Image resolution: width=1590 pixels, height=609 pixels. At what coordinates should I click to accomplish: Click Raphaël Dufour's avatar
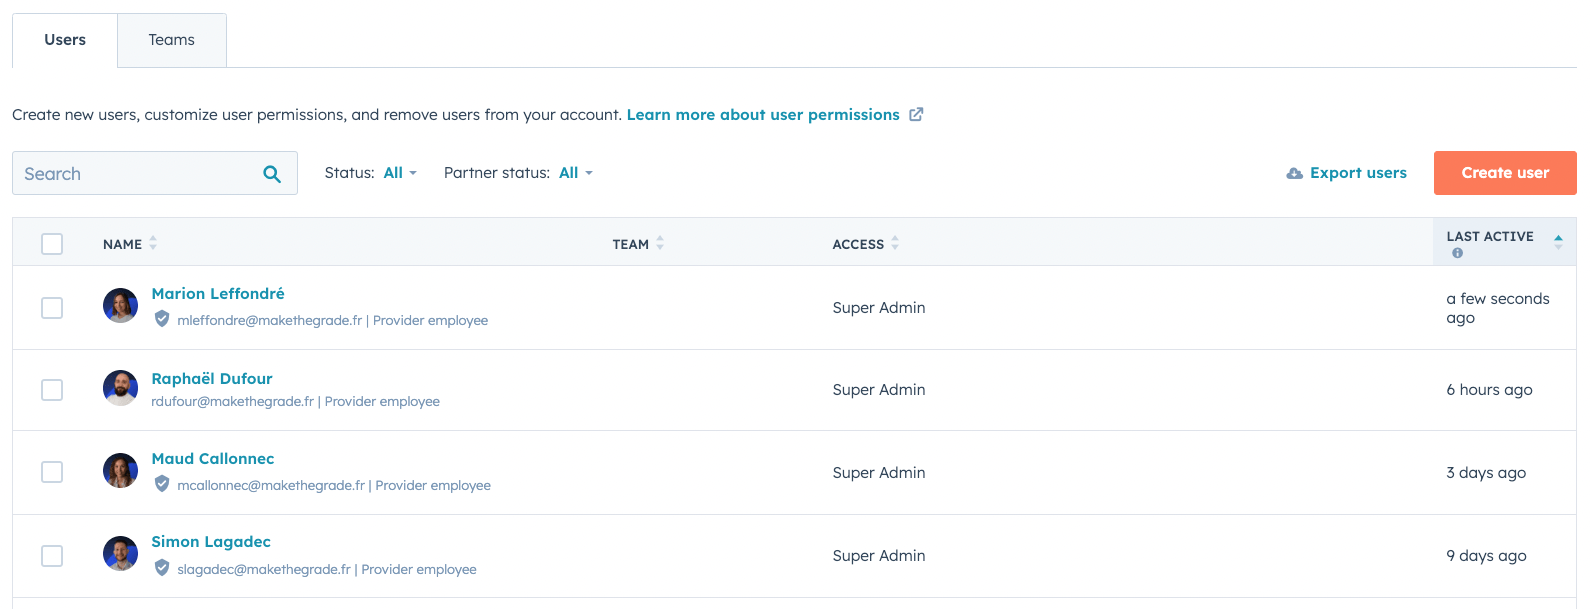click(x=120, y=388)
